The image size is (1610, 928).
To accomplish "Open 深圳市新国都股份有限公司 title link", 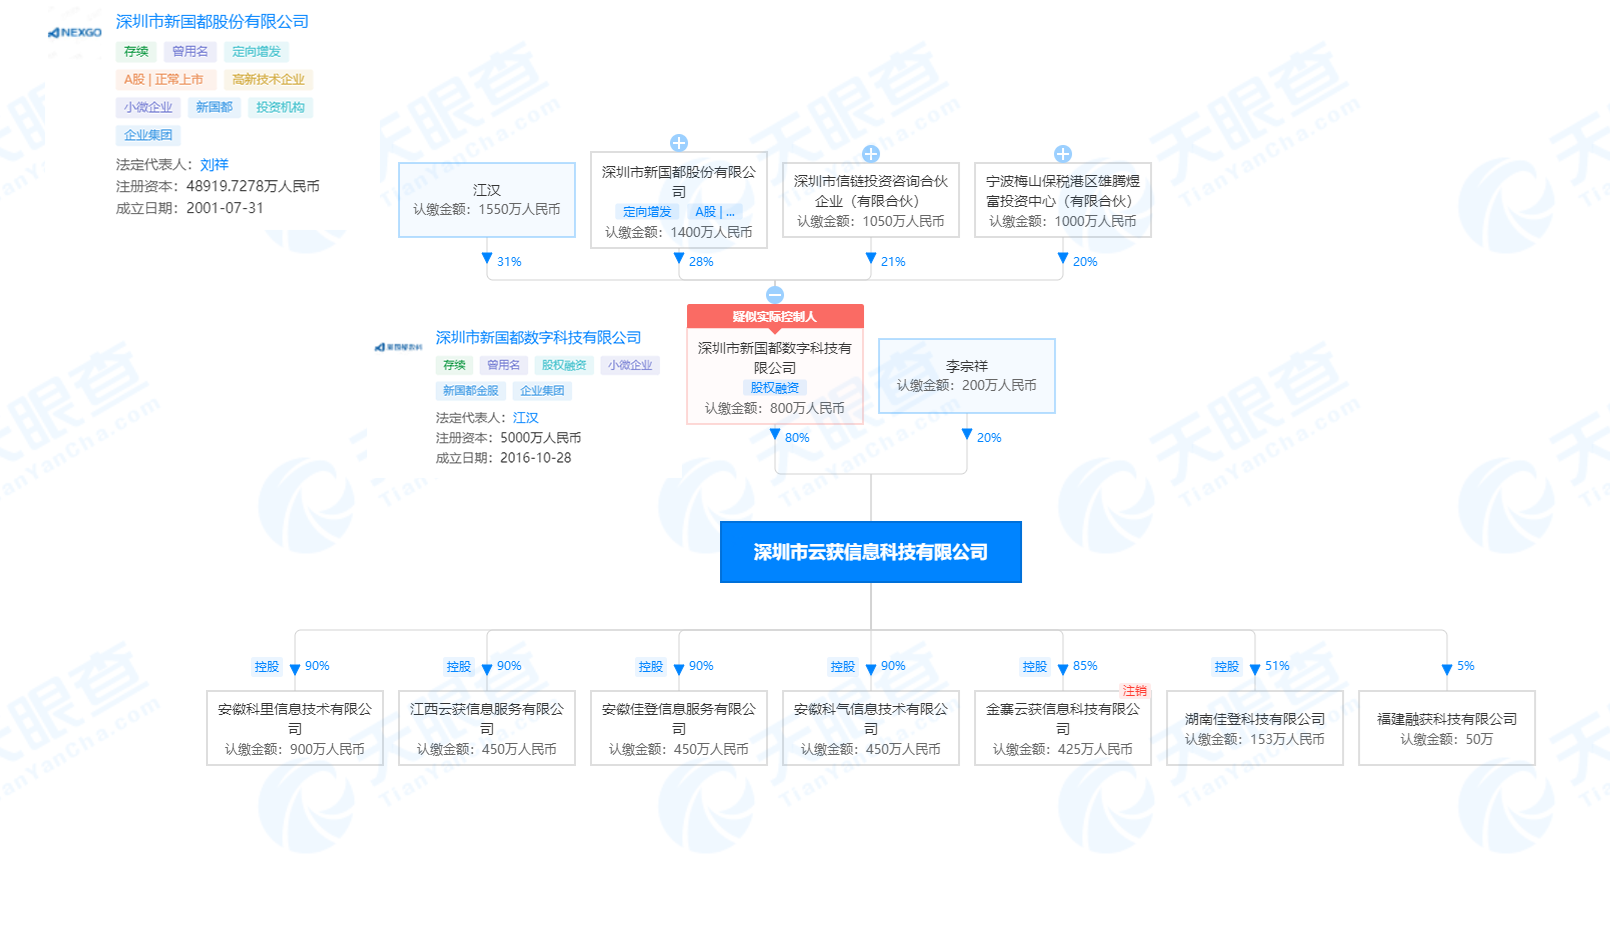I will click(212, 22).
